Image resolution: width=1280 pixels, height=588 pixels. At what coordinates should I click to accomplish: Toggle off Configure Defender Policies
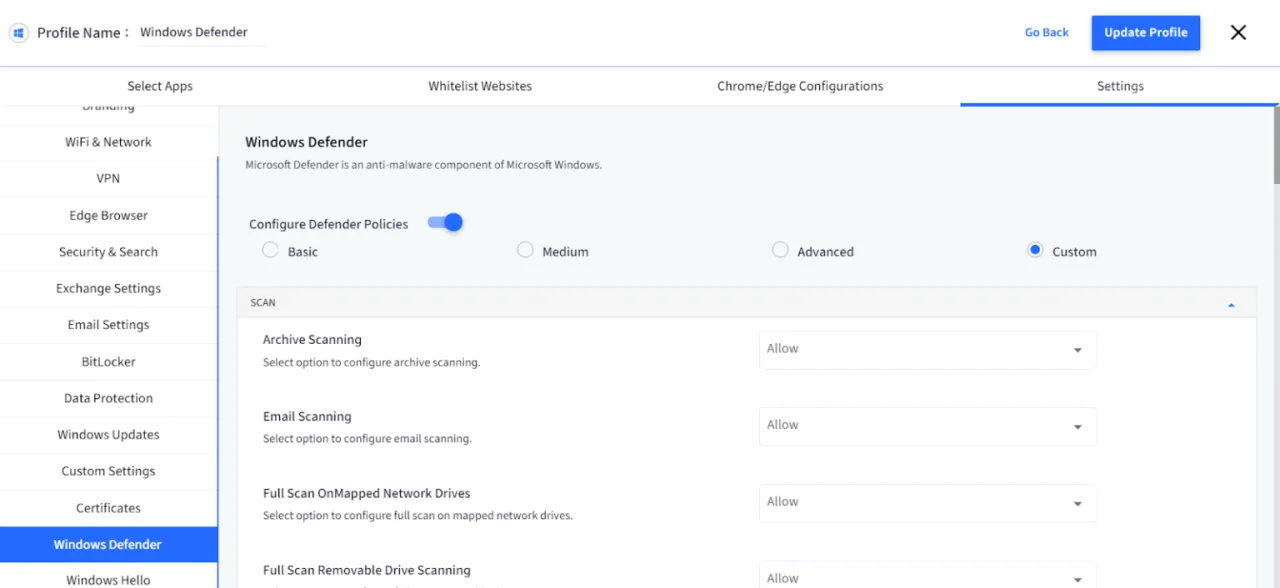444,222
